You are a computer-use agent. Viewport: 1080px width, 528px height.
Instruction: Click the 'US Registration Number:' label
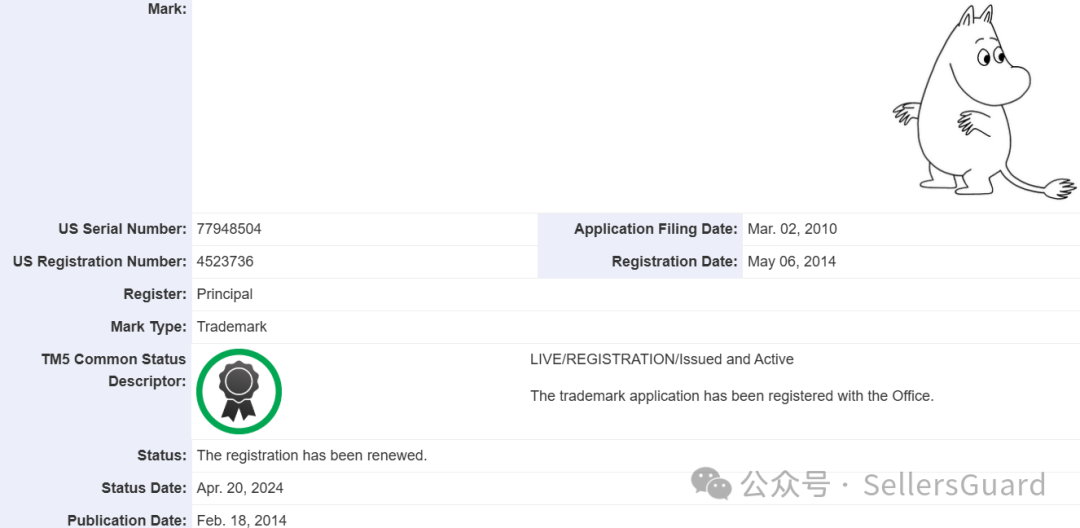tap(100, 262)
